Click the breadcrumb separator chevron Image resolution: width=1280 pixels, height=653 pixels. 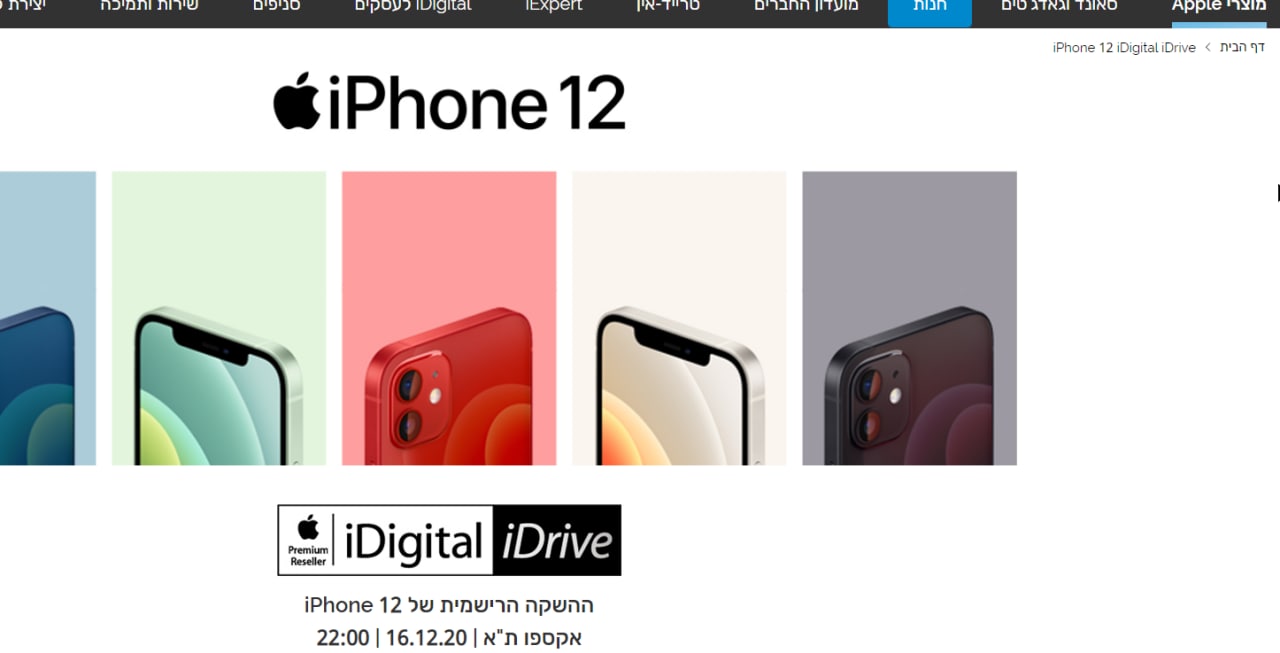(x=1208, y=47)
